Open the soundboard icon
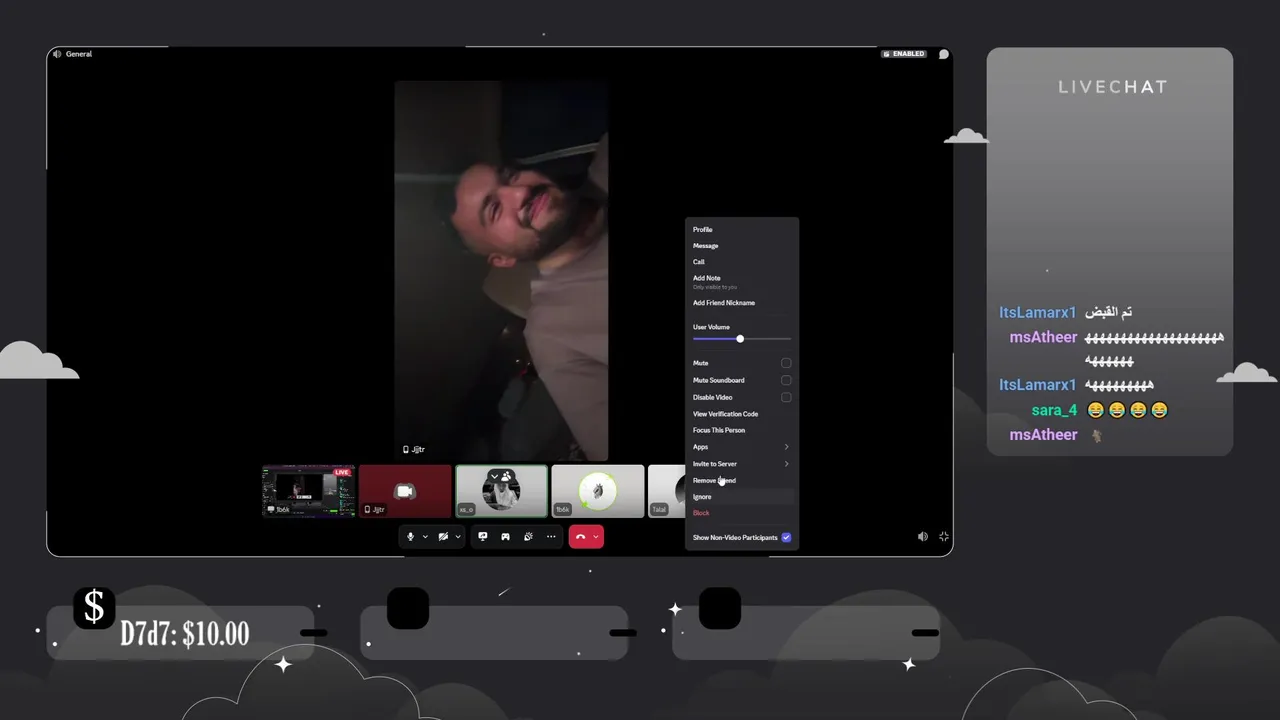The image size is (1280, 720). (x=528, y=537)
